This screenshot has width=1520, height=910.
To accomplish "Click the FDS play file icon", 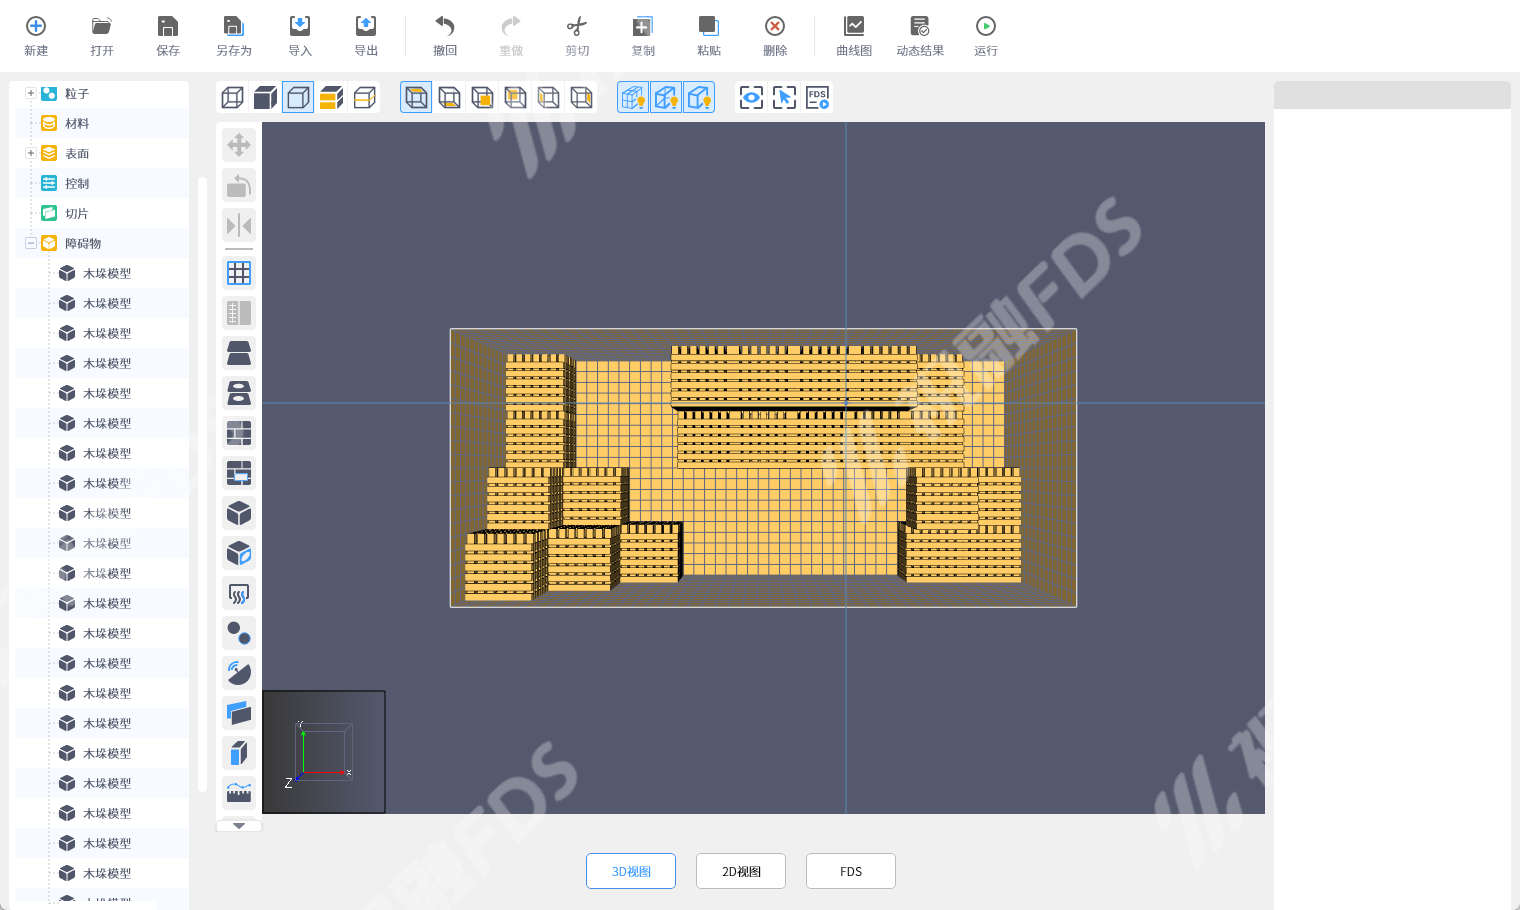I will (817, 97).
